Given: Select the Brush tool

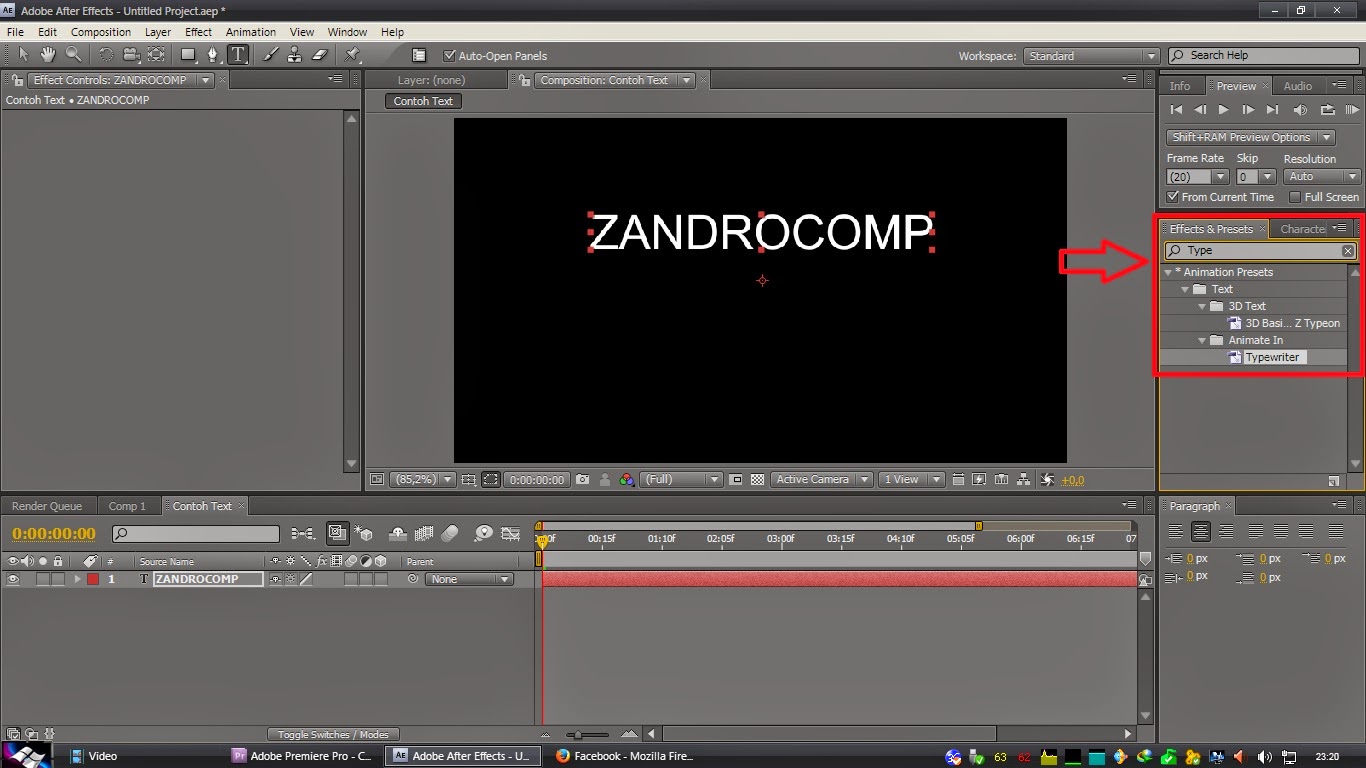Looking at the screenshot, I should [x=271, y=55].
